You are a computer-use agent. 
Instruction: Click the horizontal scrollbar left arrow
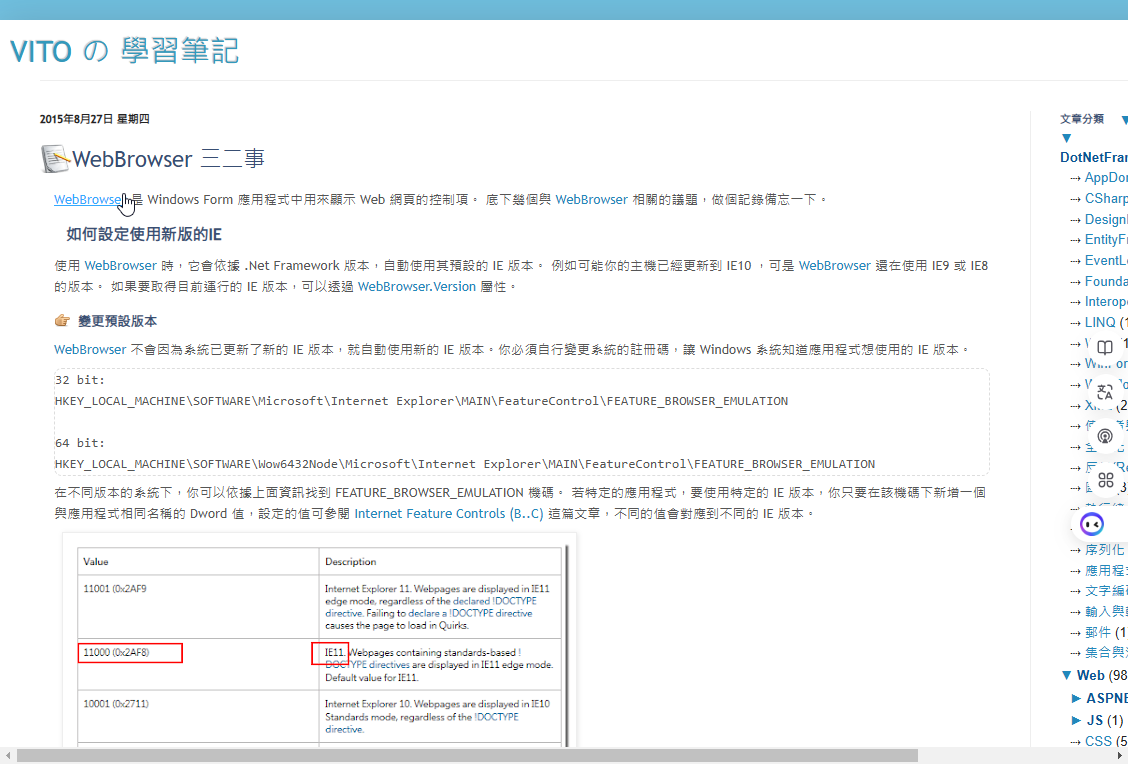pyautogui.click(x=7, y=755)
